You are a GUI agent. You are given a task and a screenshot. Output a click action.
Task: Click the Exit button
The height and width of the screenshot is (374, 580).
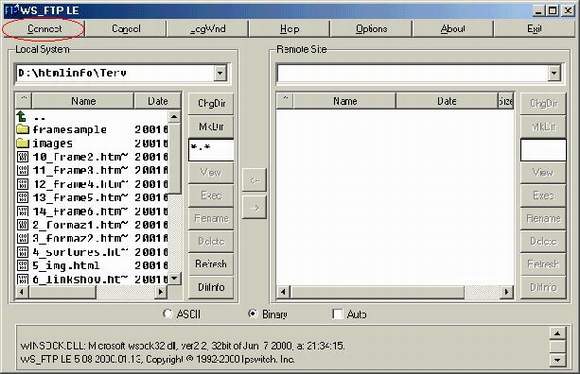[x=535, y=28]
